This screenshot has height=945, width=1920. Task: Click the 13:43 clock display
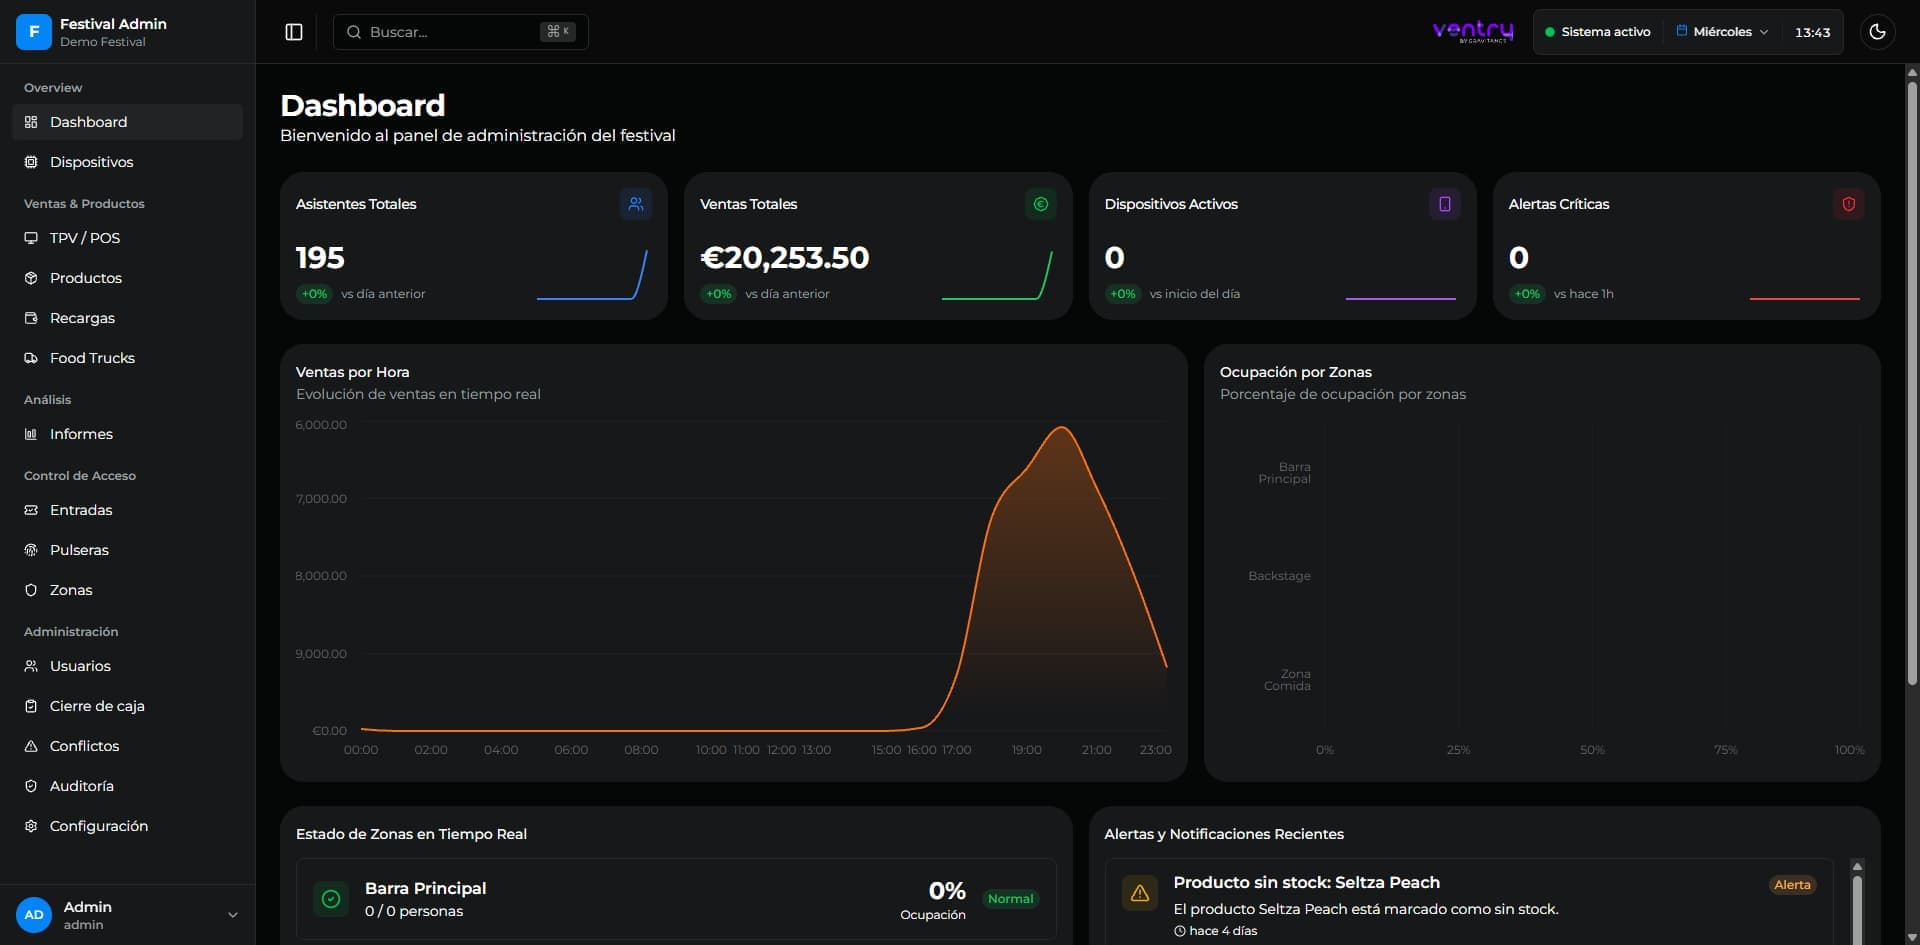click(x=1812, y=32)
